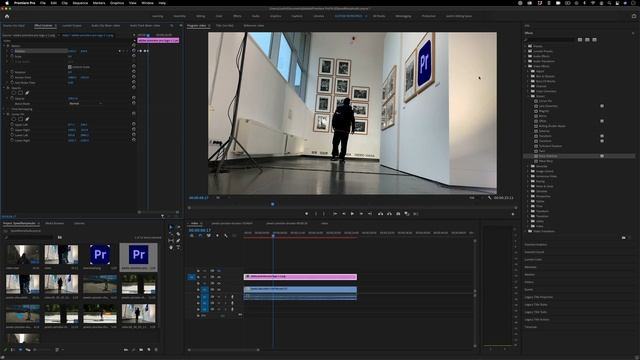Select the Warp Stabilizer effect
The height and width of the screenshot is (360, 640).
(548, 156)
